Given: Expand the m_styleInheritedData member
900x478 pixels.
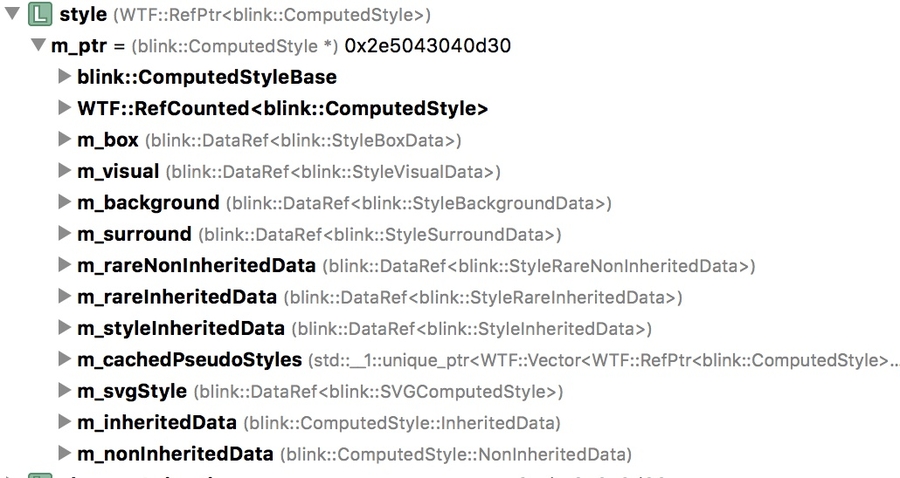Looking at the screenshot, I should (65, 328).
